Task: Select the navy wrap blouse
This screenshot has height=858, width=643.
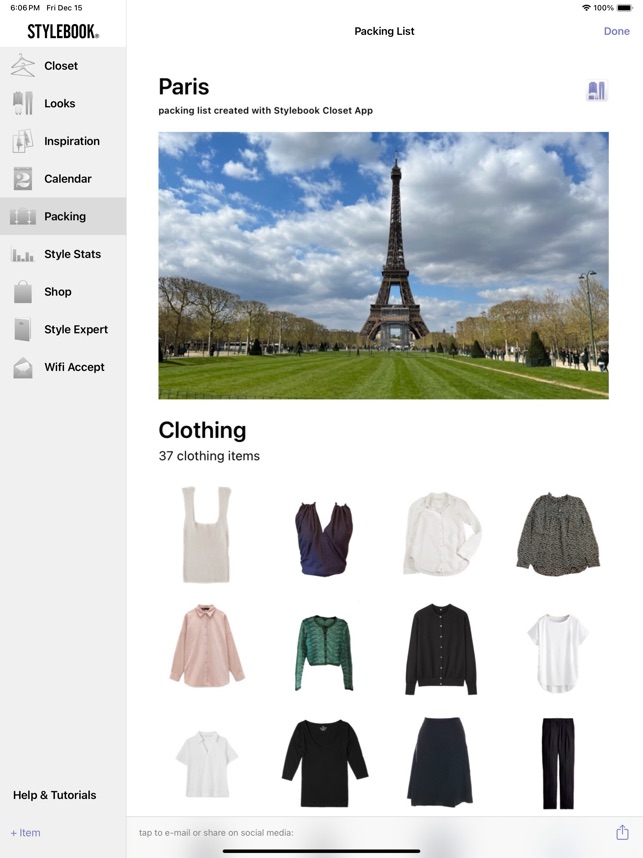Action: pos(324,539)
